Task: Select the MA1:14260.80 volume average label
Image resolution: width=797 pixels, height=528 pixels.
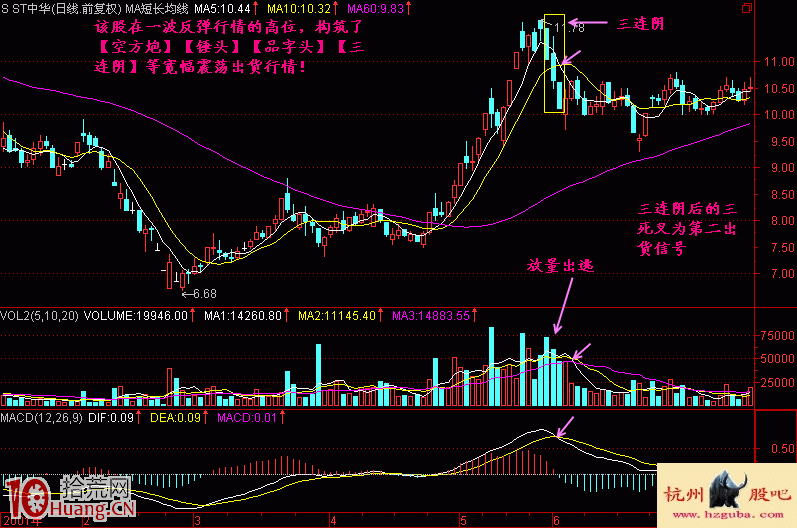Action: pos(243,316)
